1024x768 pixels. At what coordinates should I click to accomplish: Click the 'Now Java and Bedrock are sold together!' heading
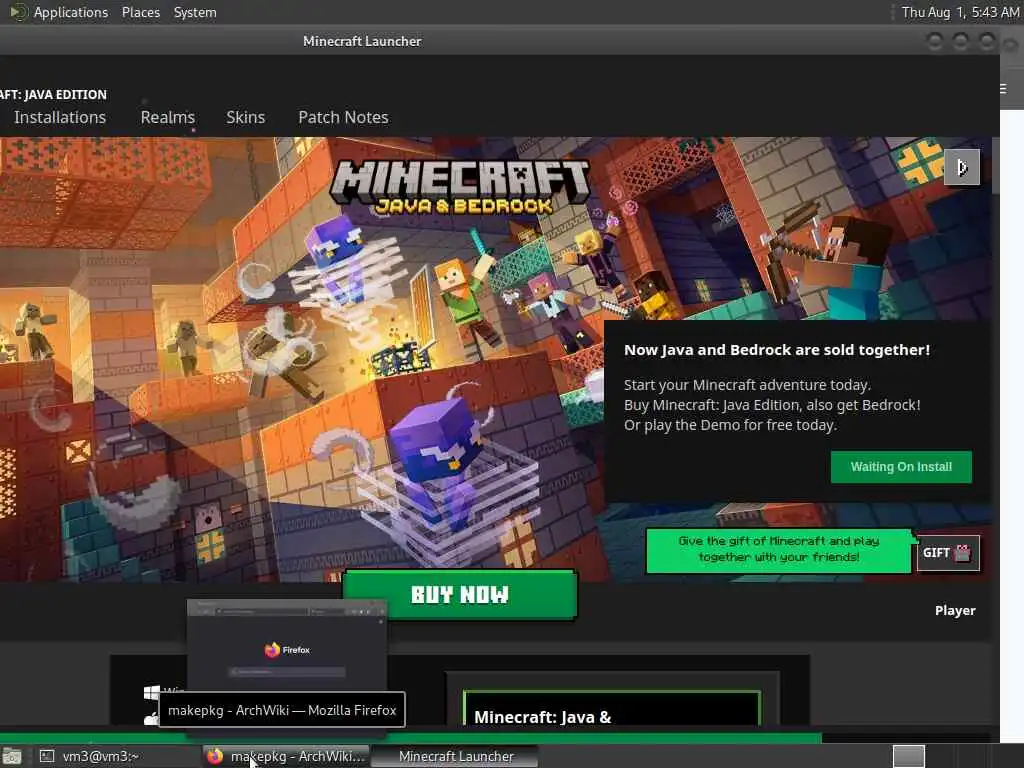click(776, 350)
